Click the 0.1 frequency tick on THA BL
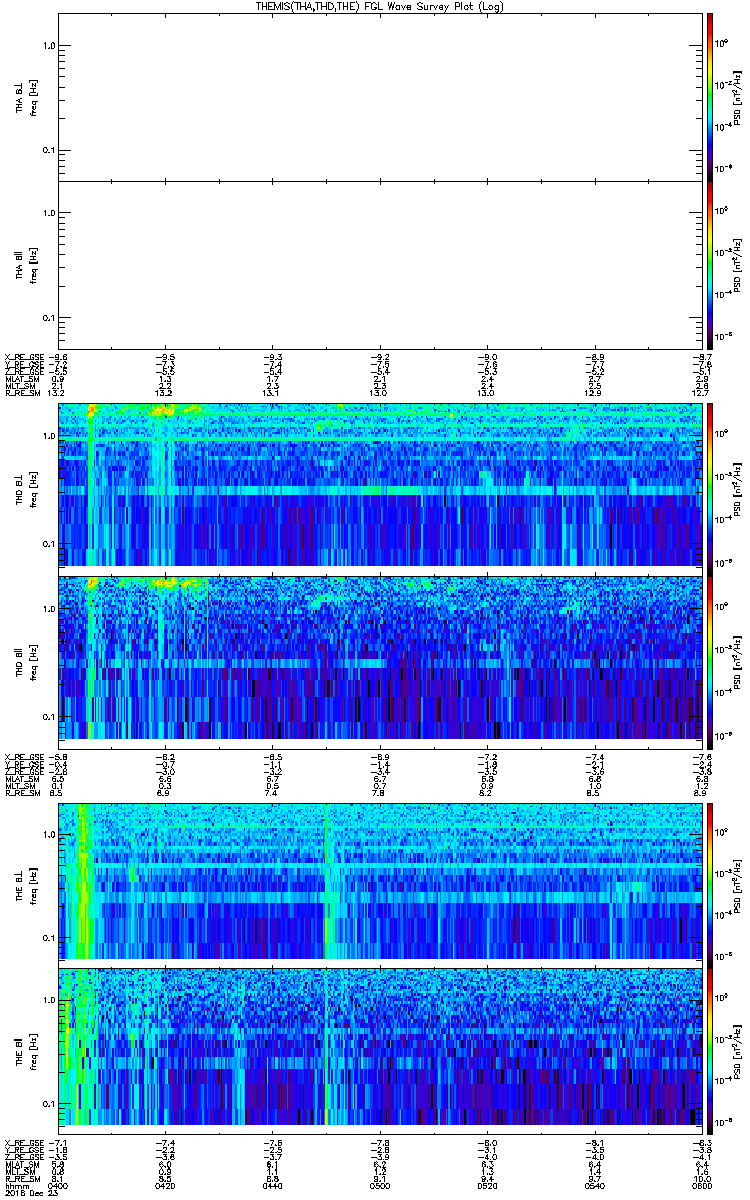 pos(47,150)
